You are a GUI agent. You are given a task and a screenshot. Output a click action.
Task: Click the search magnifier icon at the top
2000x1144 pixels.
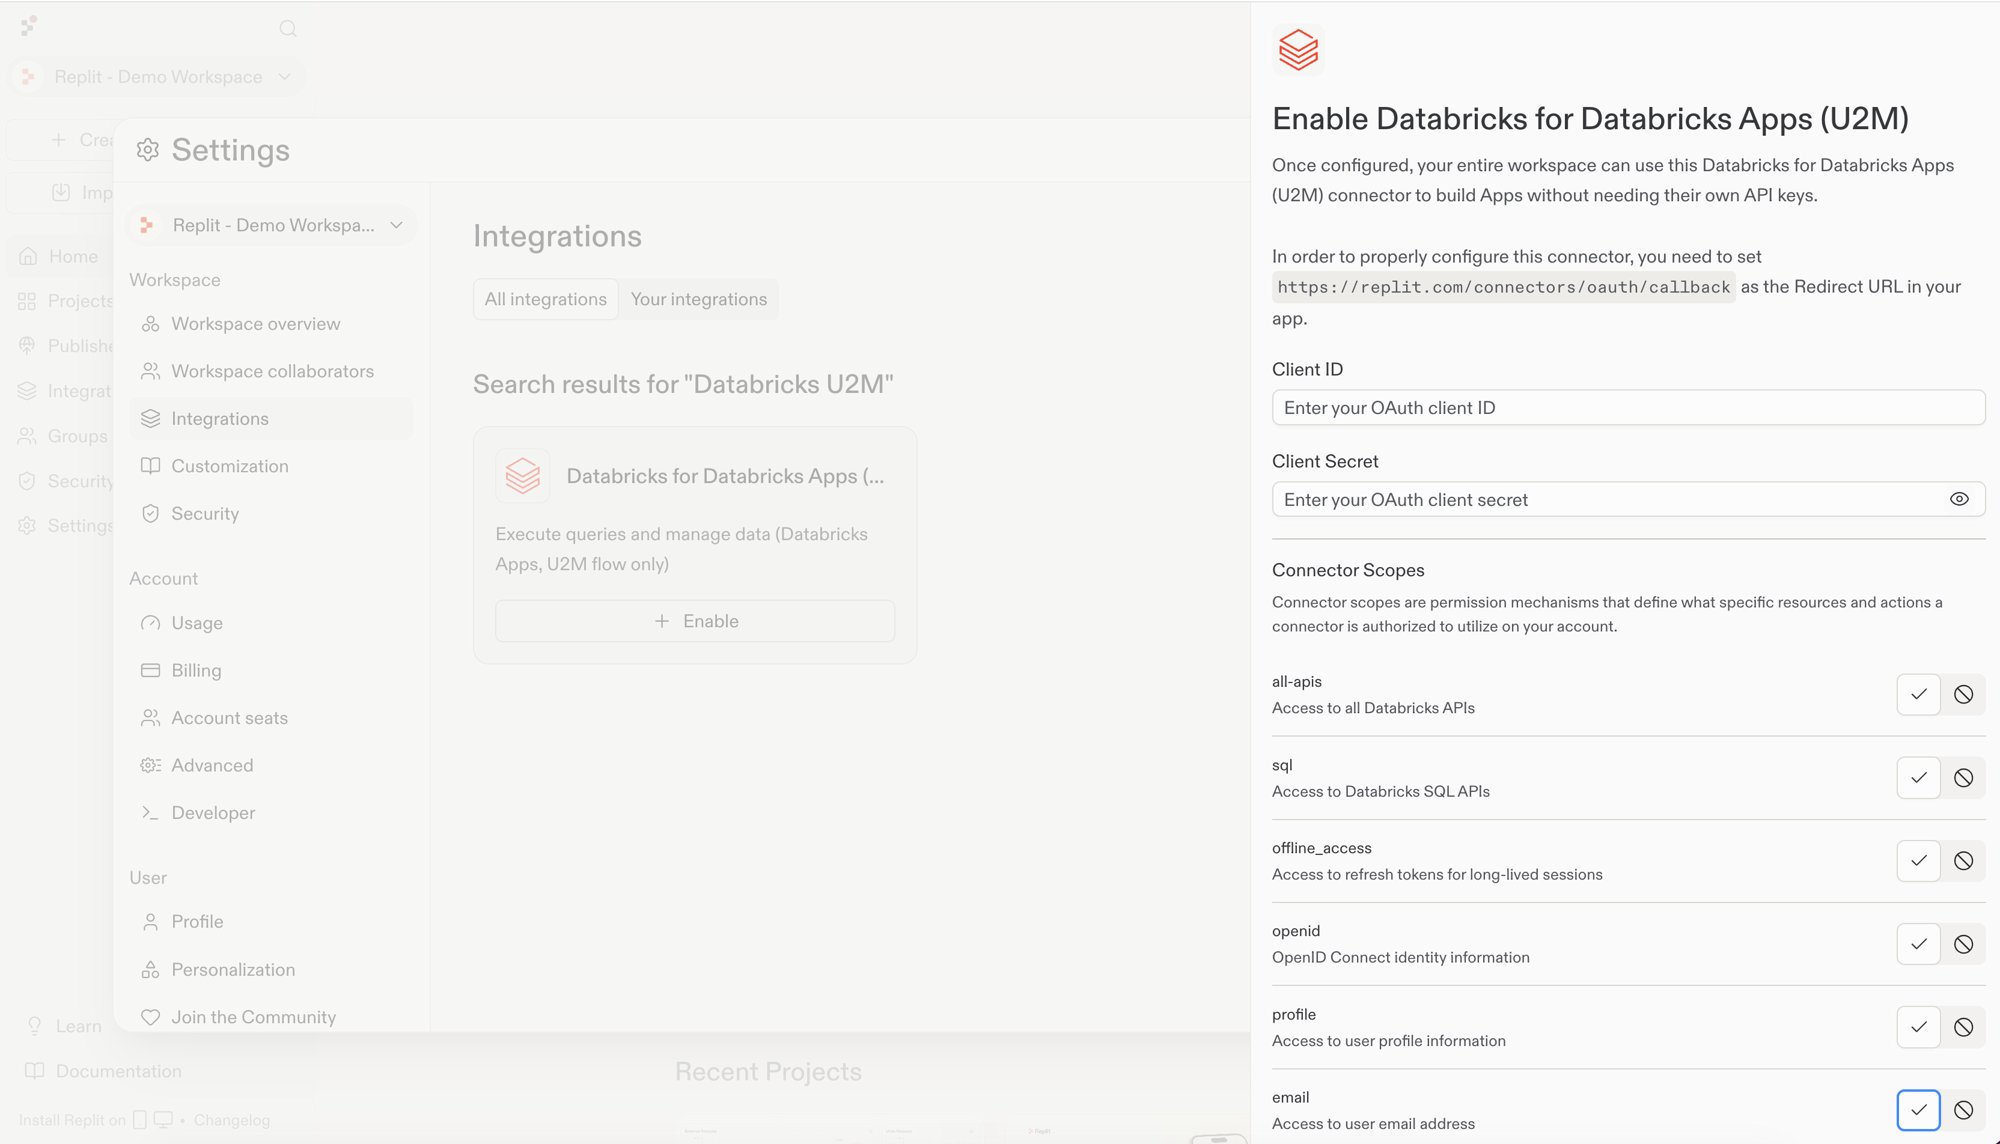point(288,29)
